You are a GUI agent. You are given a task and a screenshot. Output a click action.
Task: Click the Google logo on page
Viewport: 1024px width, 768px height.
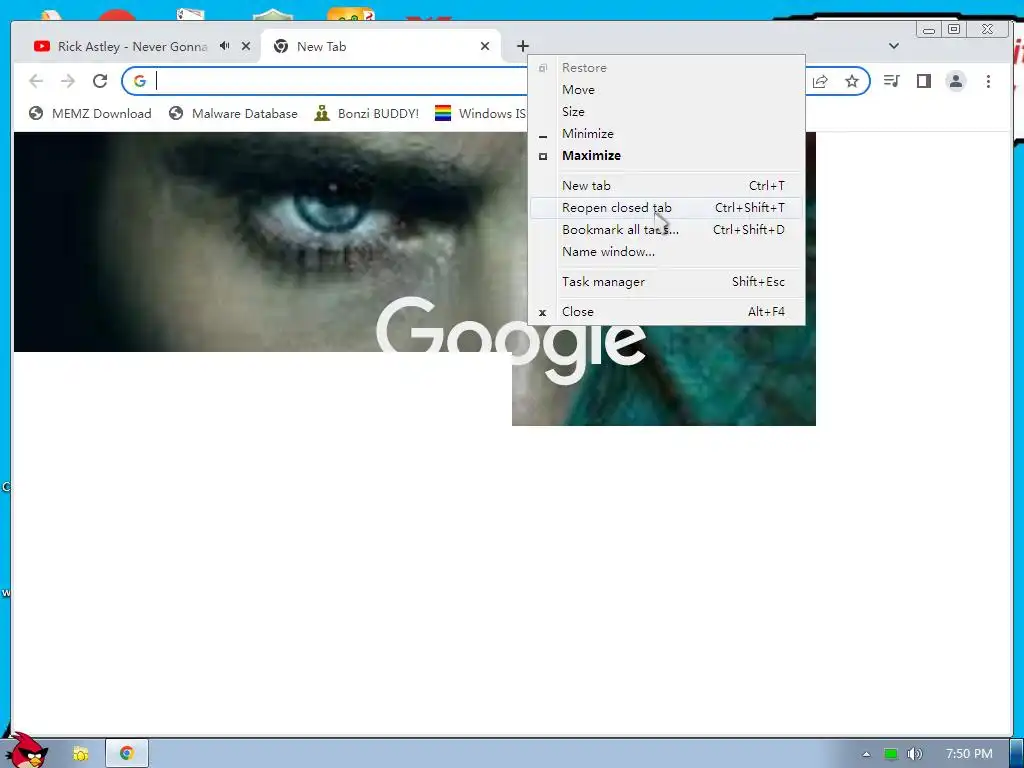point(511,339)
